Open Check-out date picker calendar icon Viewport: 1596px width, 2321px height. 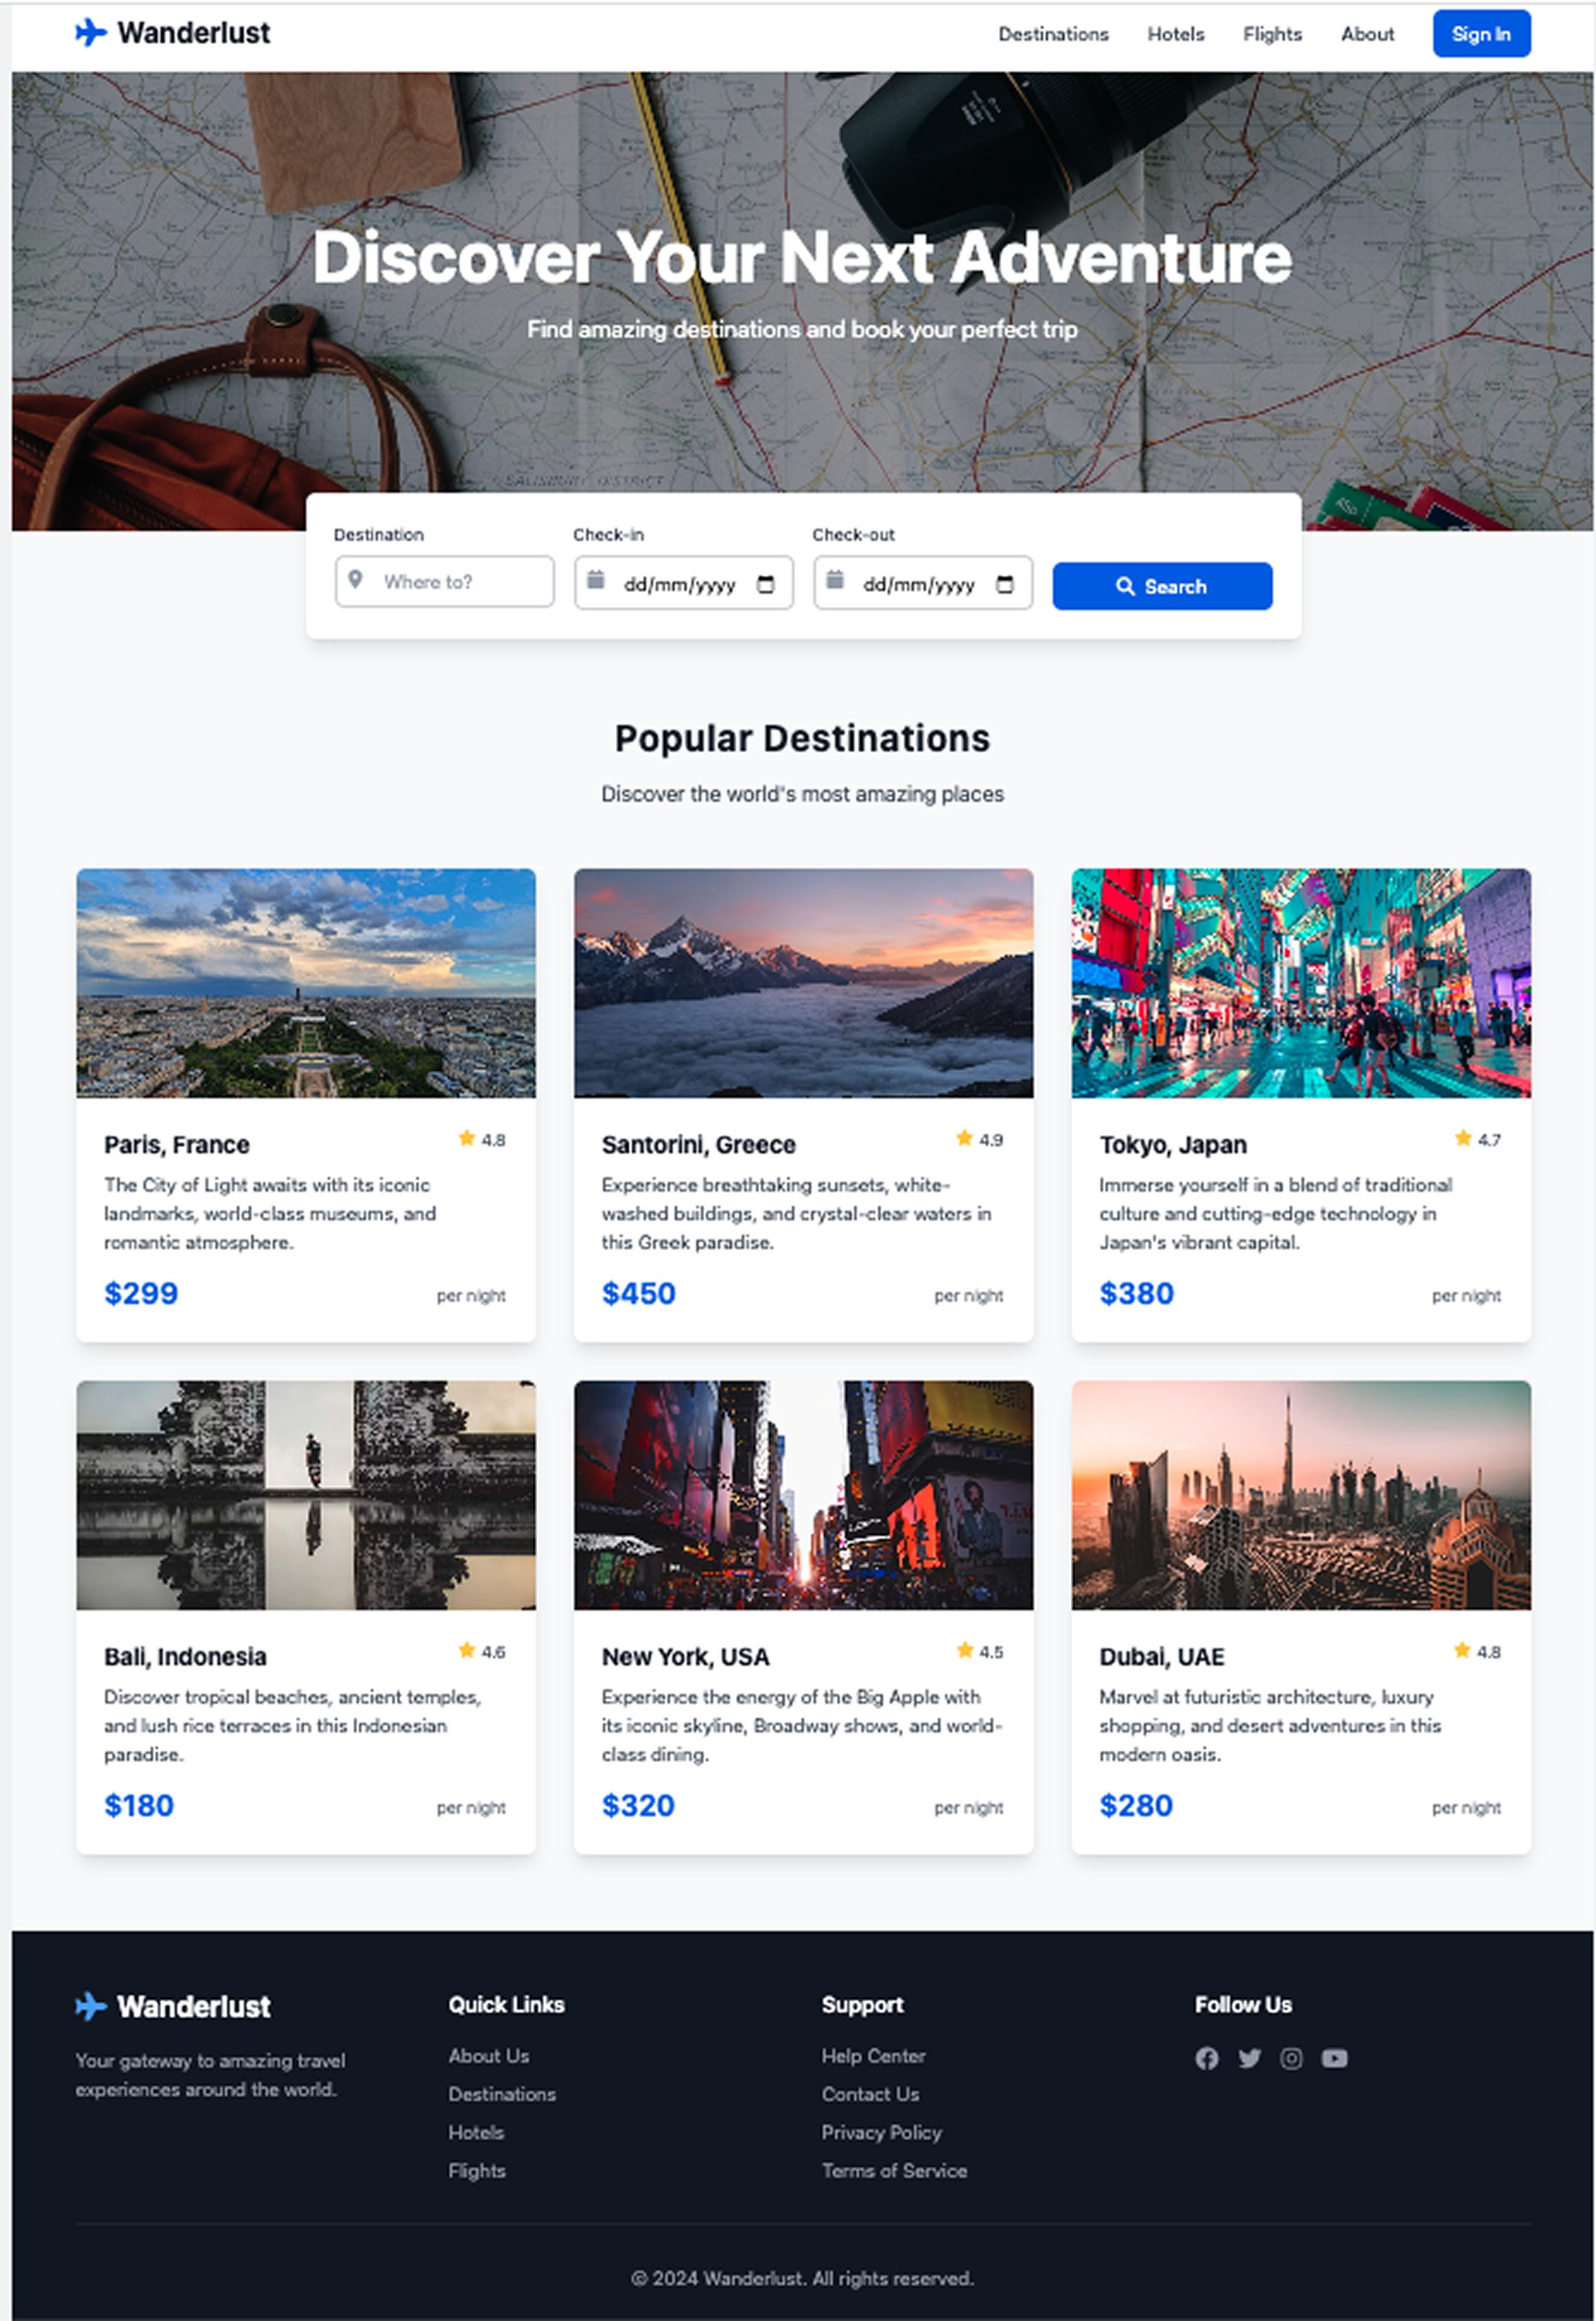pyautogui.click(x=1005, y=584)
